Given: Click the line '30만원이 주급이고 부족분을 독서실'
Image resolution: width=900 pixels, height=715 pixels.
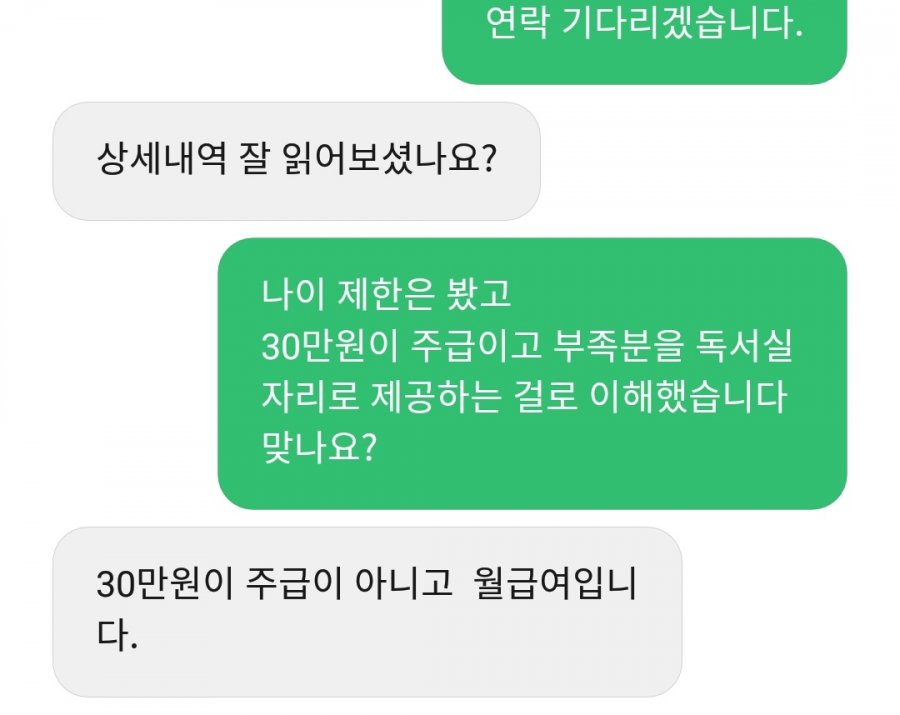Looking at the screenshot, I should pos(527,346).
